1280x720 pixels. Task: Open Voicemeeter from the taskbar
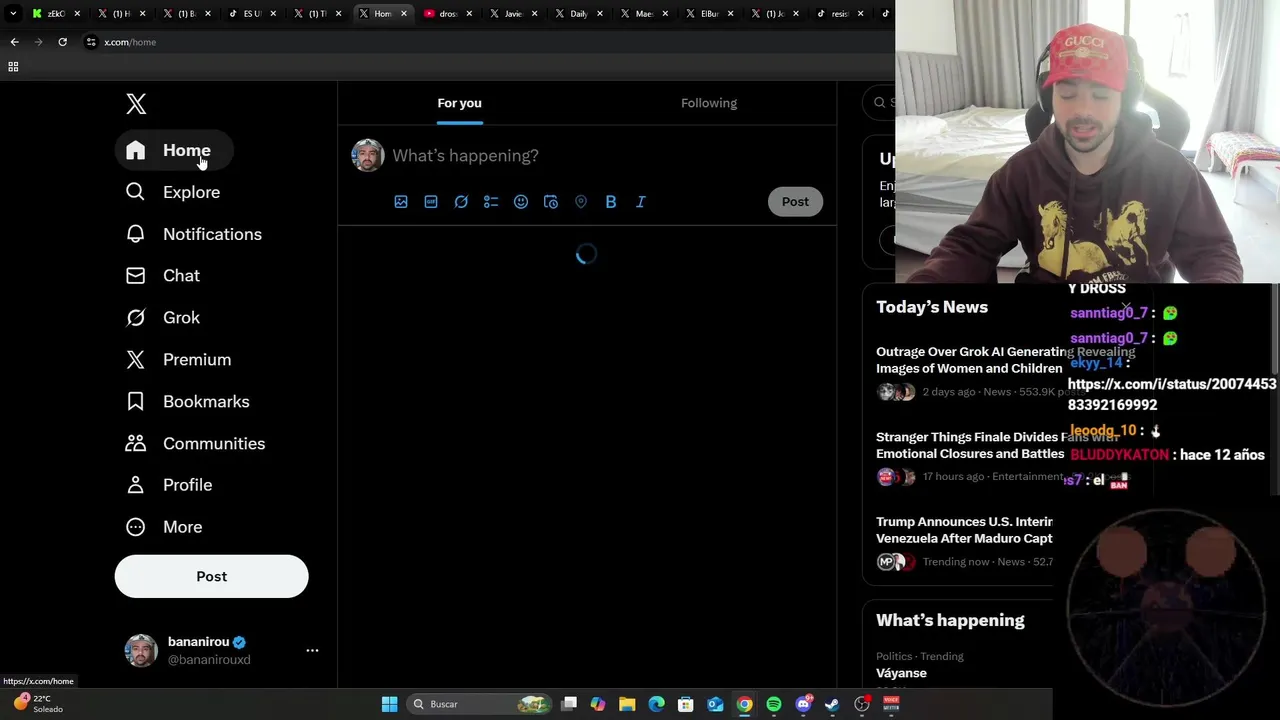(891, 704)
